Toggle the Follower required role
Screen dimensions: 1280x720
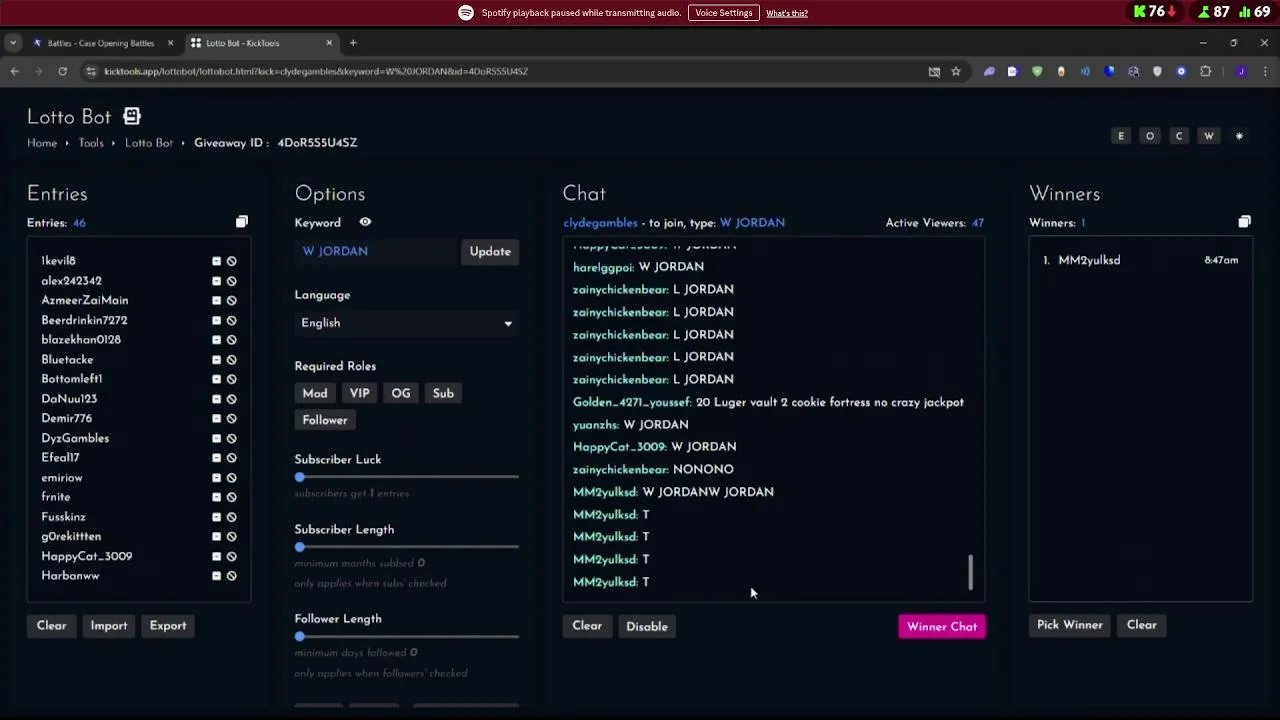coord(325,420)
